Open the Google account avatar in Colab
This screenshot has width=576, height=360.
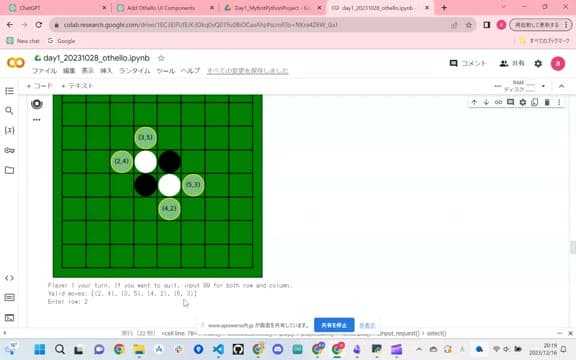tap(558, 64)
